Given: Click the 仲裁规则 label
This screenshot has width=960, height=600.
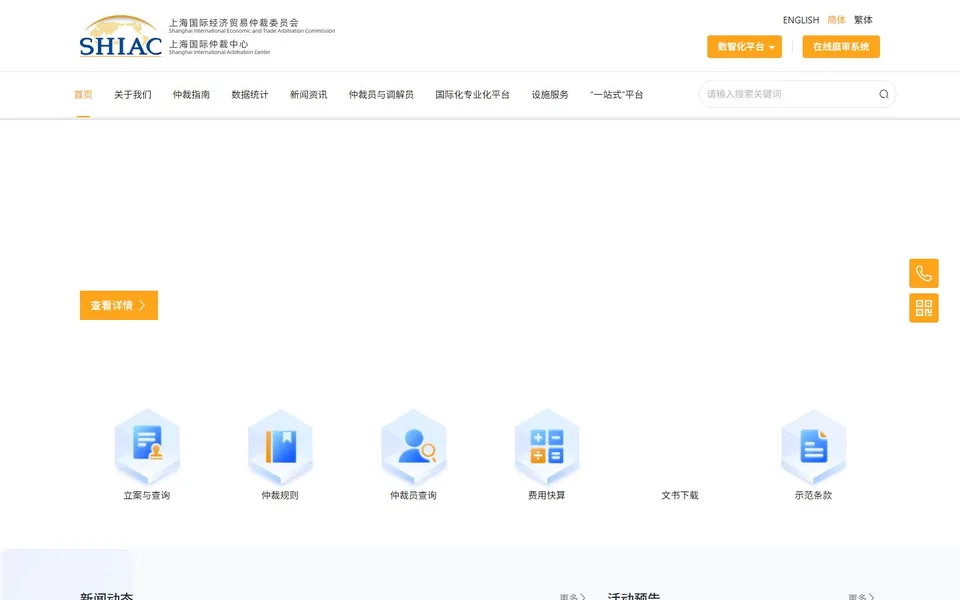Looking at the screenshot, I should click(x=280, y=495).
